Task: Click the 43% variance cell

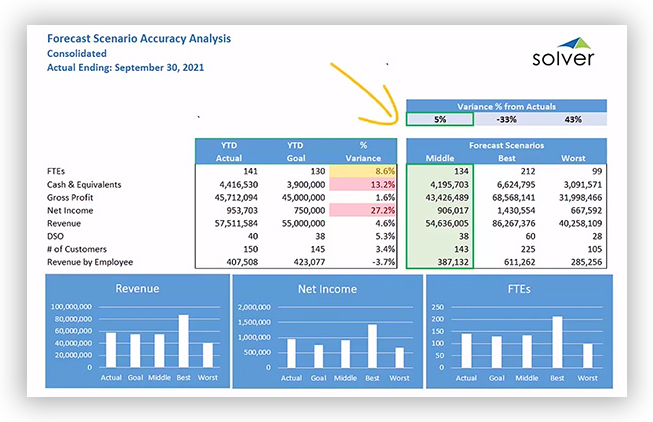Action: click(573, 119)
